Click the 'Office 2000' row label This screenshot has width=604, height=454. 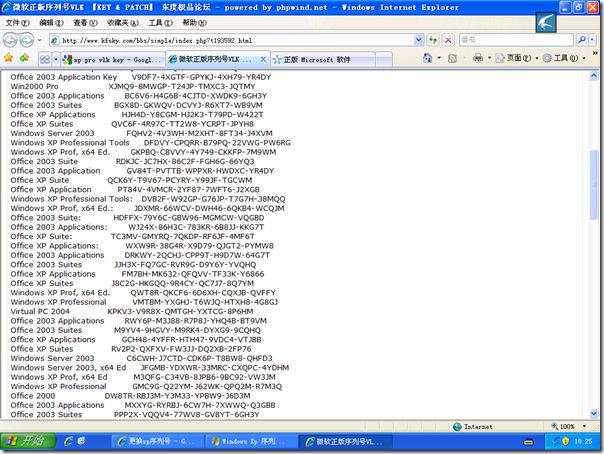tap(33, 395)
